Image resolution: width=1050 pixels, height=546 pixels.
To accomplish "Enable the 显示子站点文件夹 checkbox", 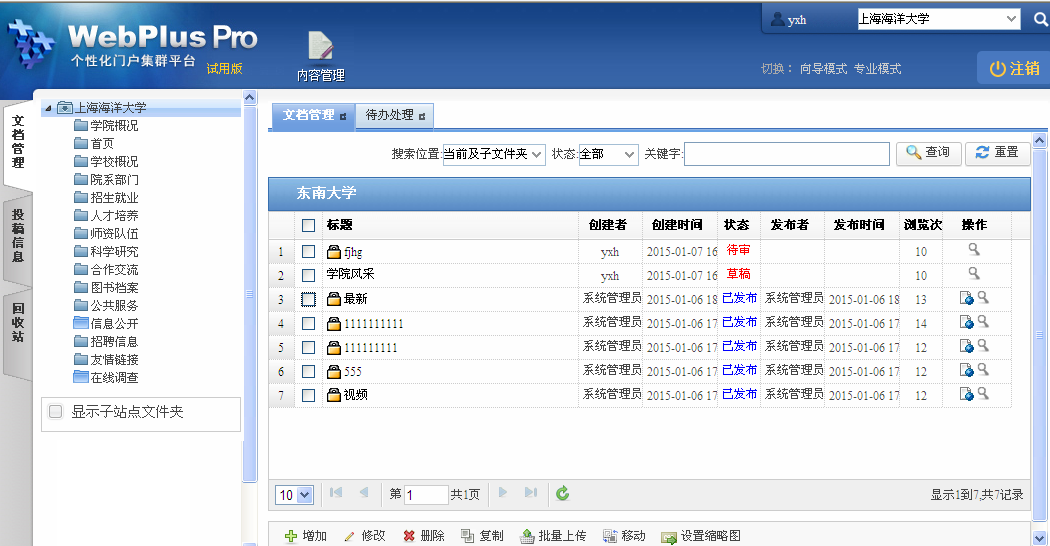I will (56, 411).
